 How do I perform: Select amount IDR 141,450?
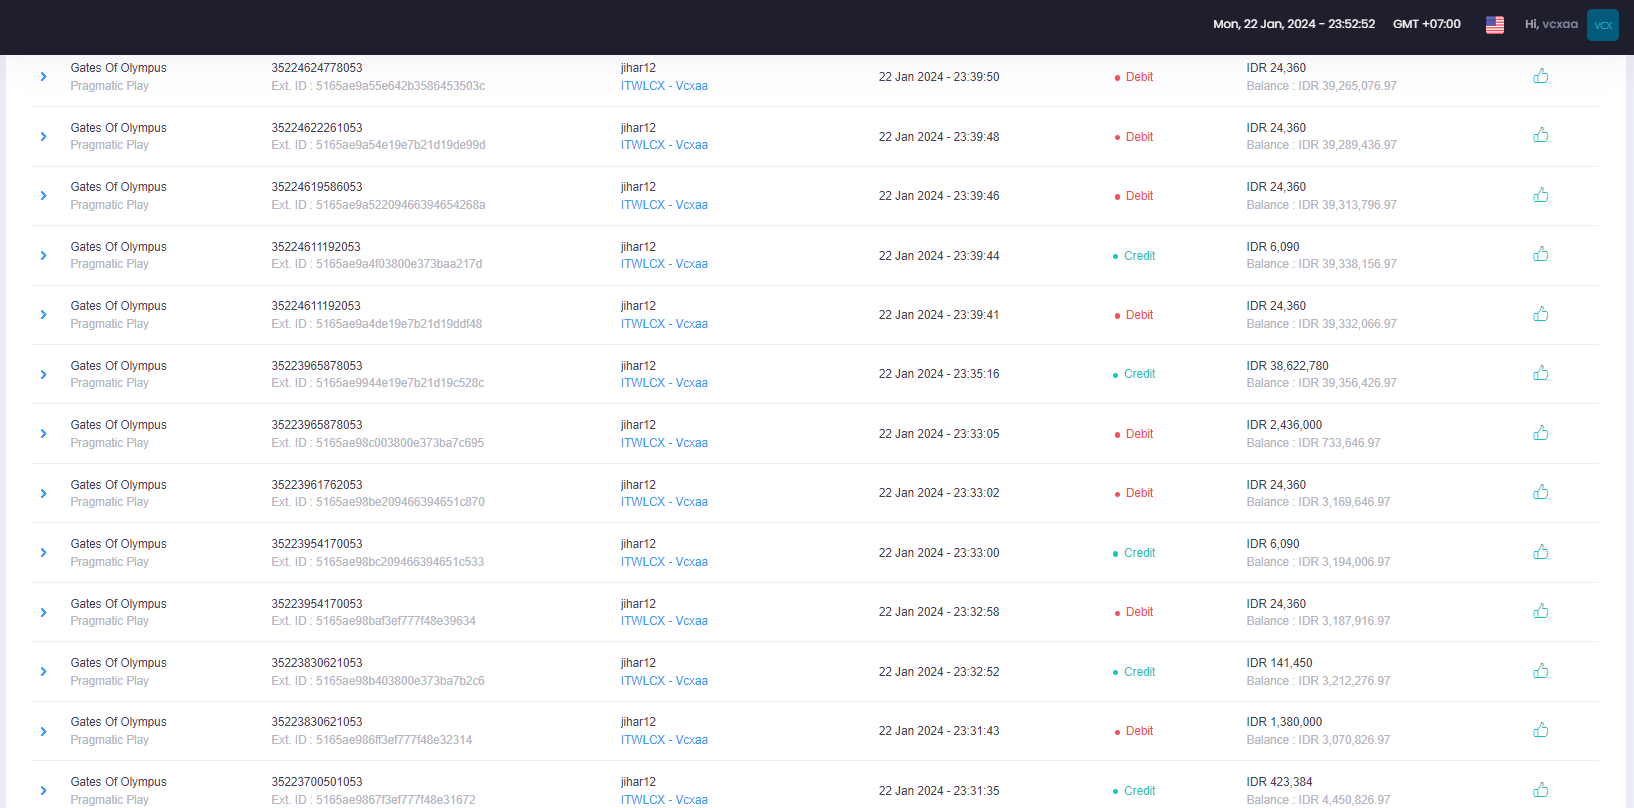pyautogui.click(x=1279, y=663)
